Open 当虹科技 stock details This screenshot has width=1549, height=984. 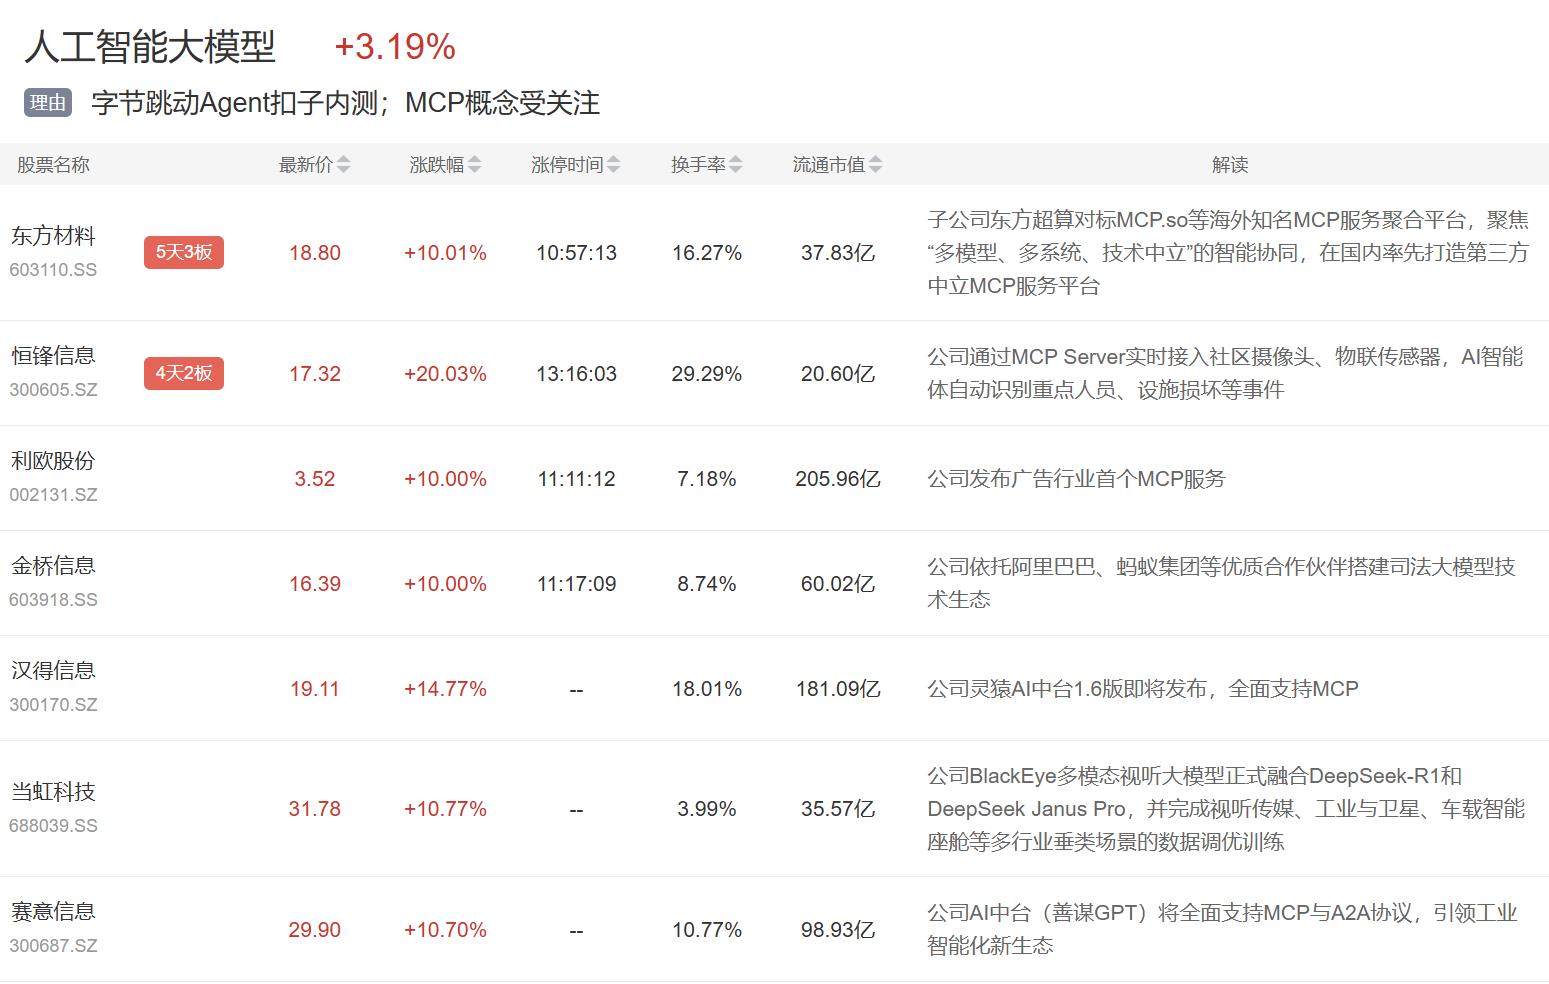tap(53, 792)
